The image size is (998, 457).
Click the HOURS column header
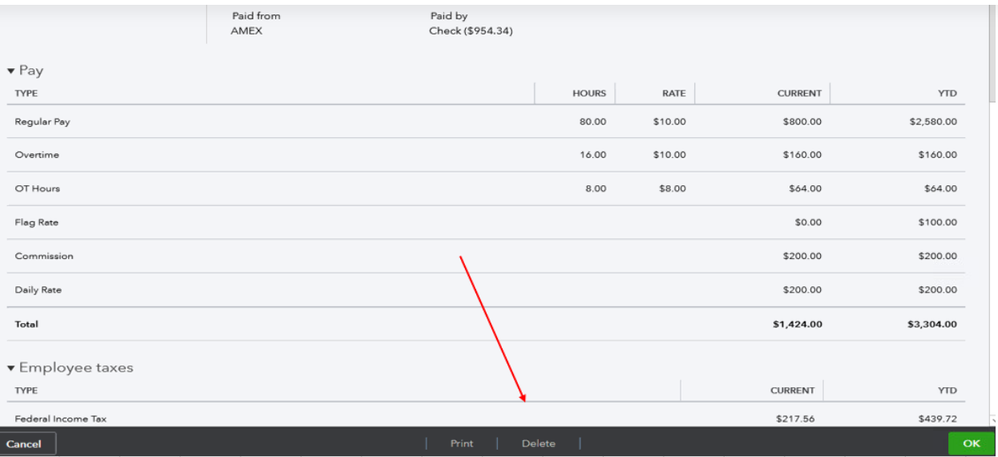(x=589, y=93)
